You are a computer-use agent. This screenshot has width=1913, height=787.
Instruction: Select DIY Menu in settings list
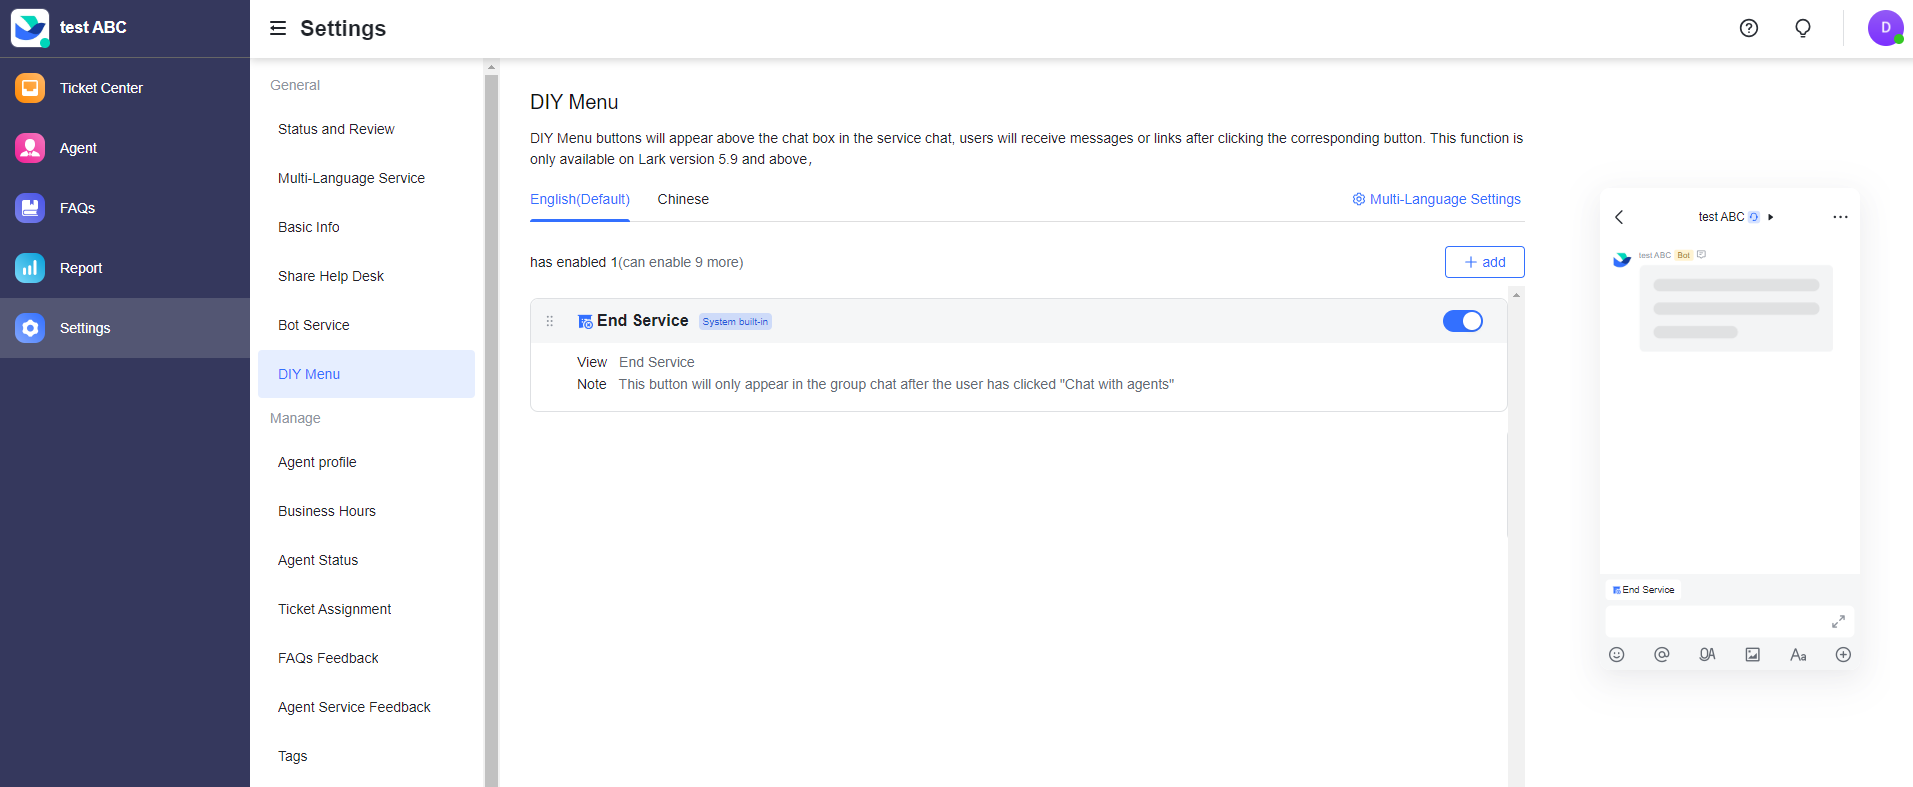(366, 374)
